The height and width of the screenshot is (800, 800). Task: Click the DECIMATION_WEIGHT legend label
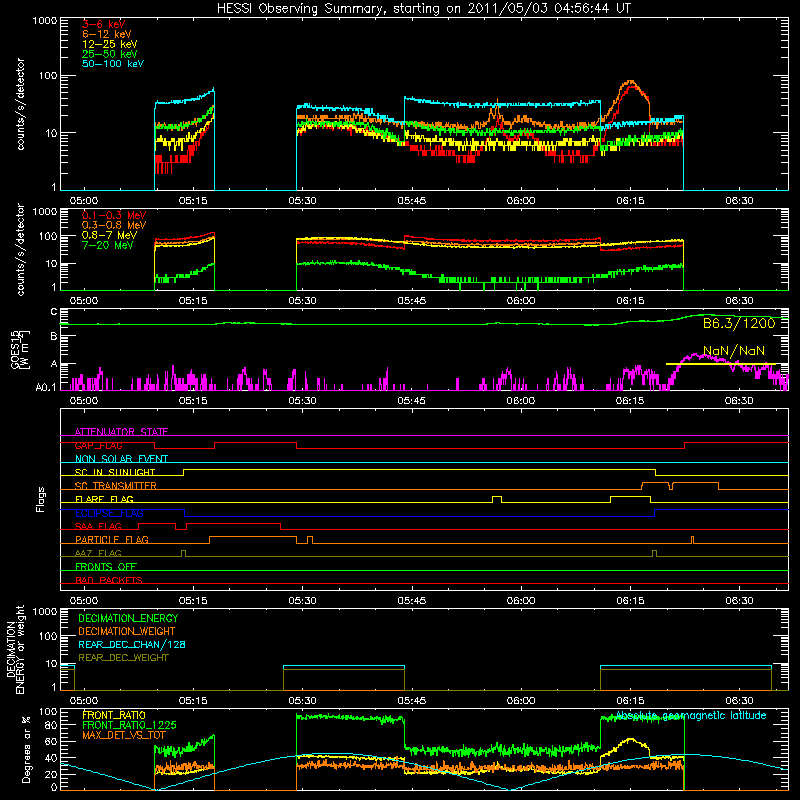(x=127, y=632)
